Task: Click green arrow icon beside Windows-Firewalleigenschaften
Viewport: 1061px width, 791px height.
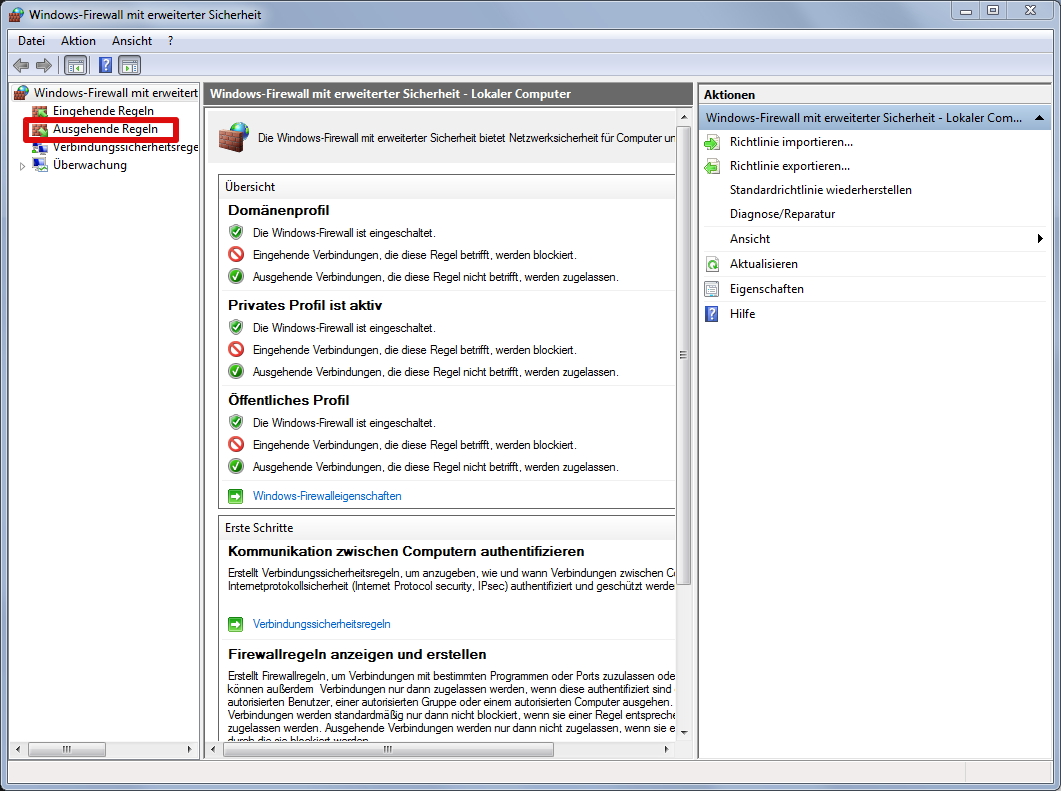Action: 235,497
